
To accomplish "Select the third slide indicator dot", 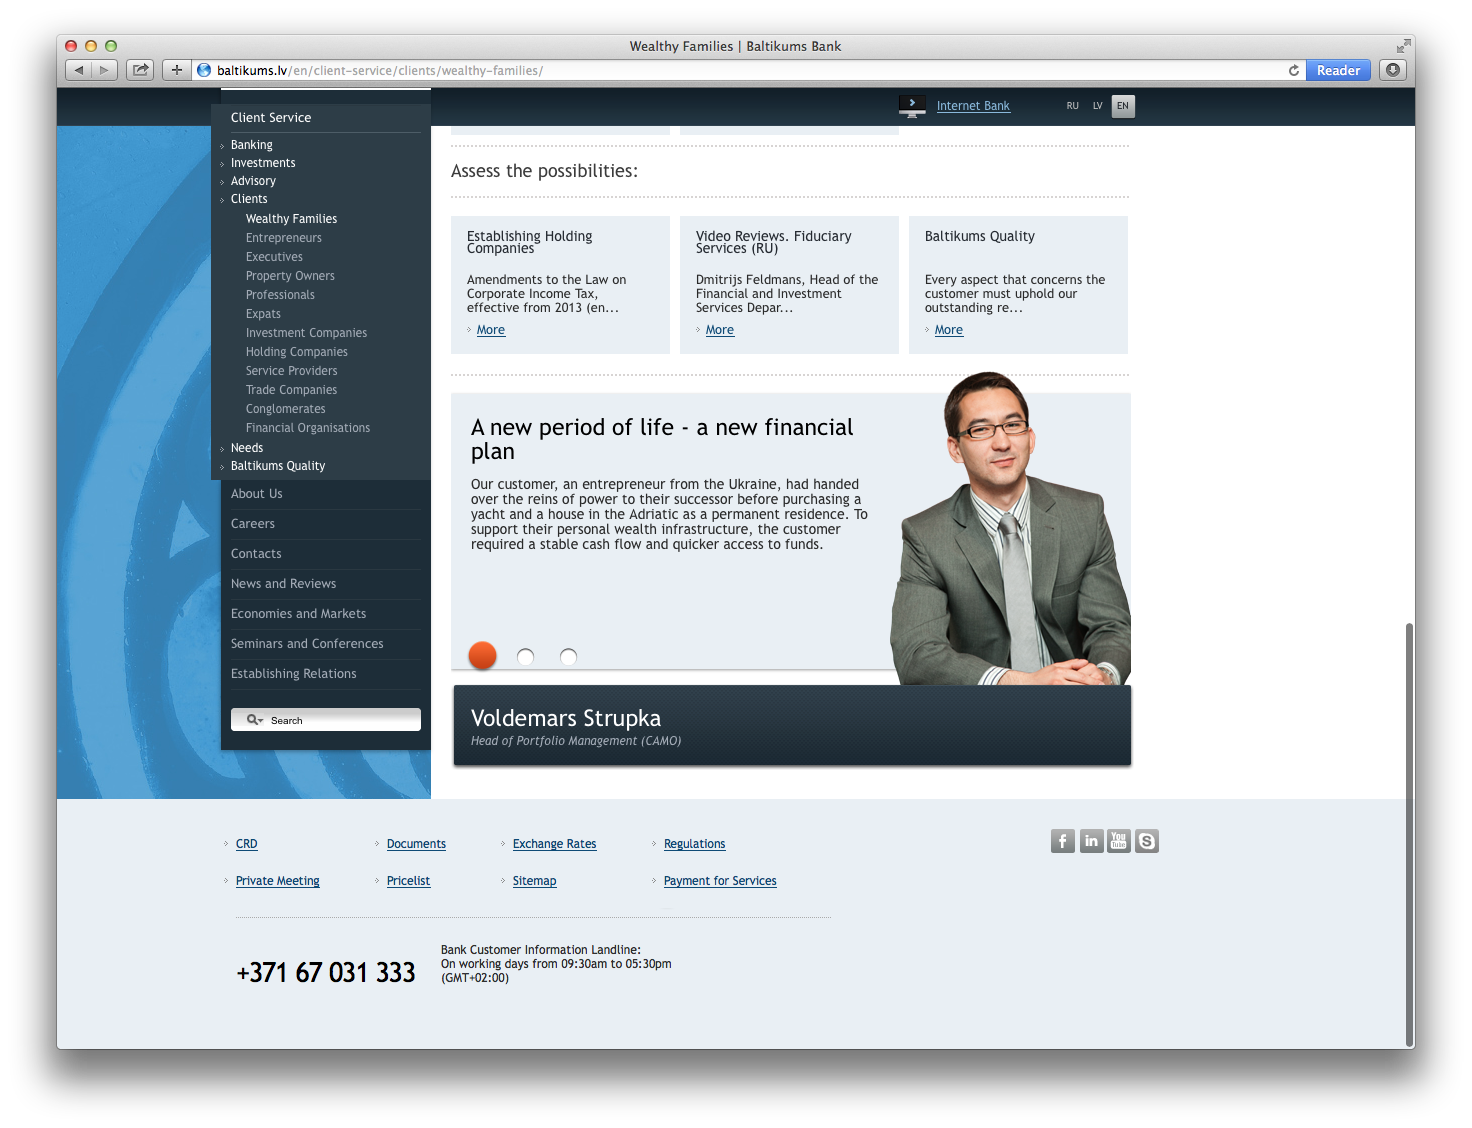I will point(568,656).
